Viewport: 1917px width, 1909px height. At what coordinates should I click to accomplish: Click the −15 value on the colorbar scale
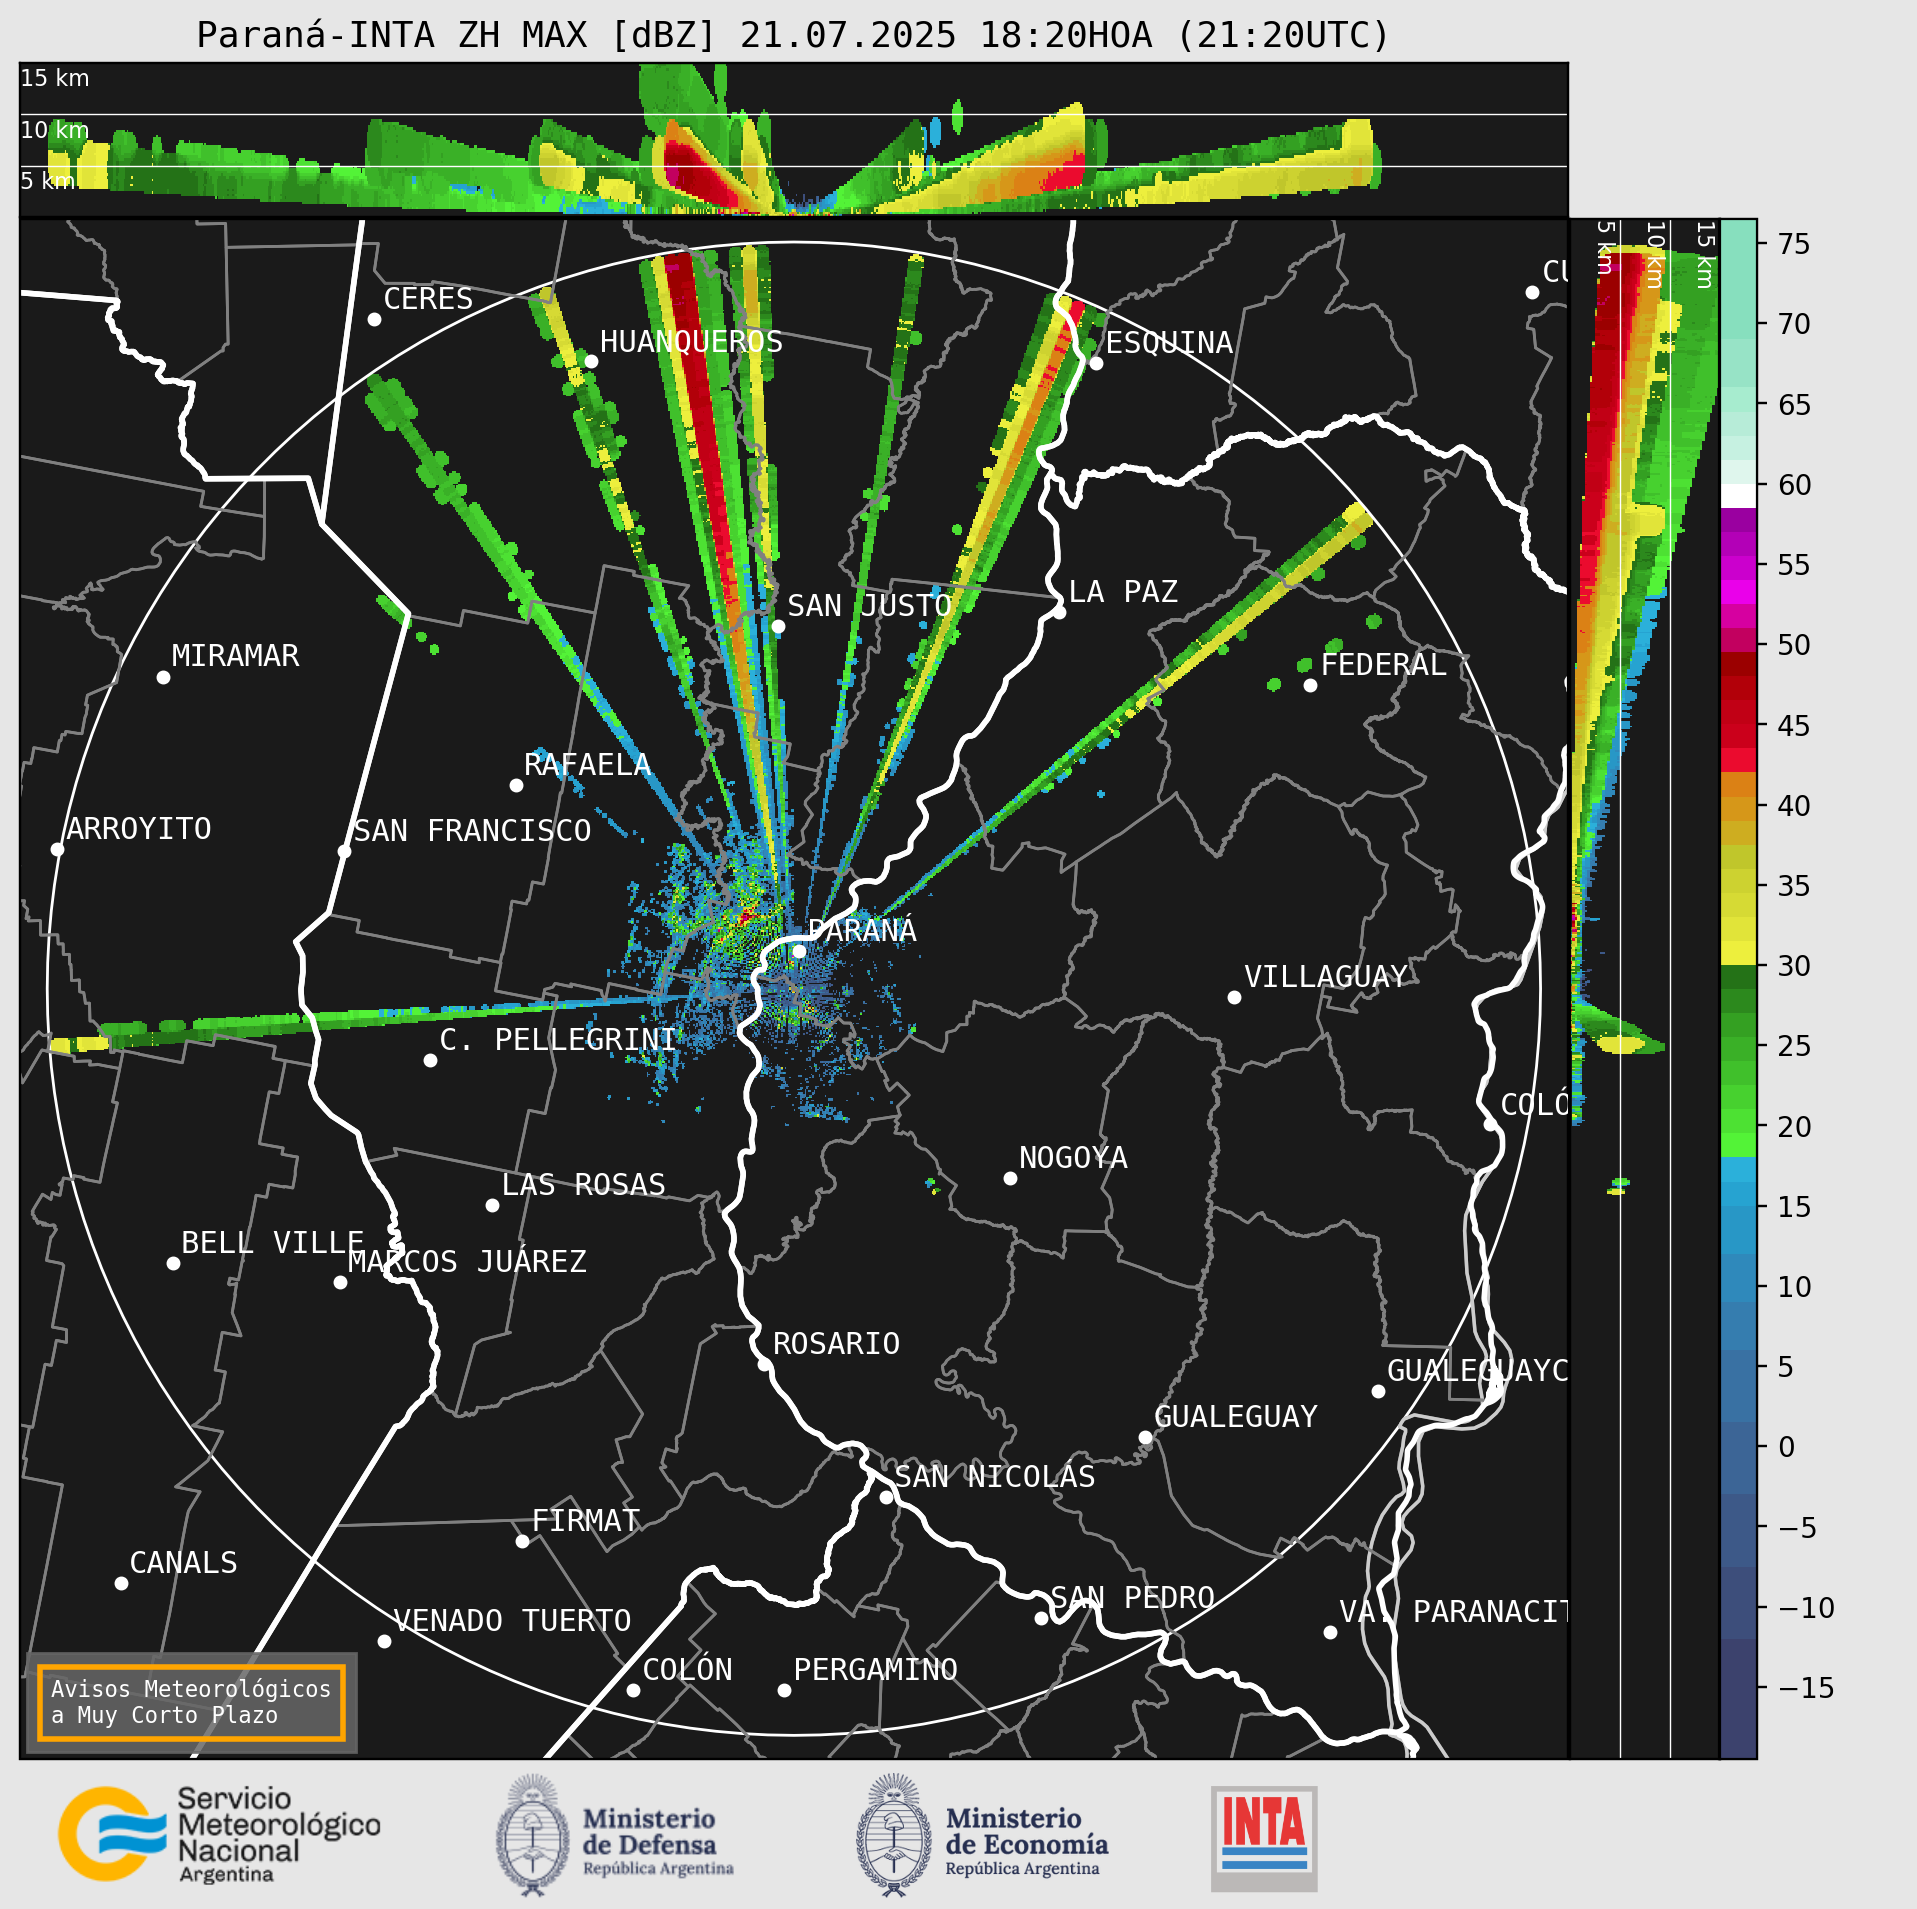pos(1806,1688)
